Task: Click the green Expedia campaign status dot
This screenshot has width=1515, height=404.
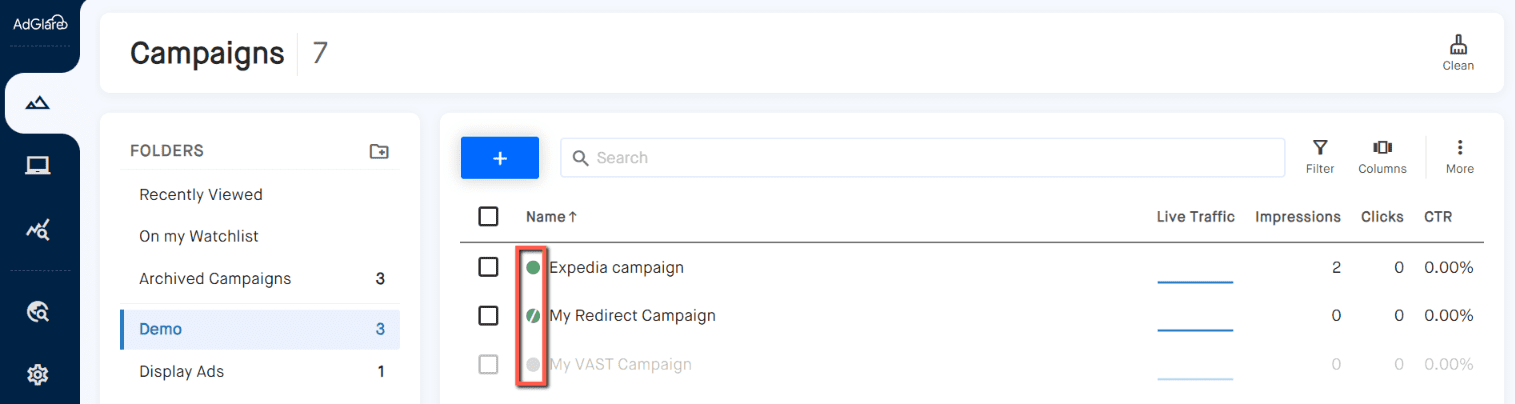Action: pos(533,267)
